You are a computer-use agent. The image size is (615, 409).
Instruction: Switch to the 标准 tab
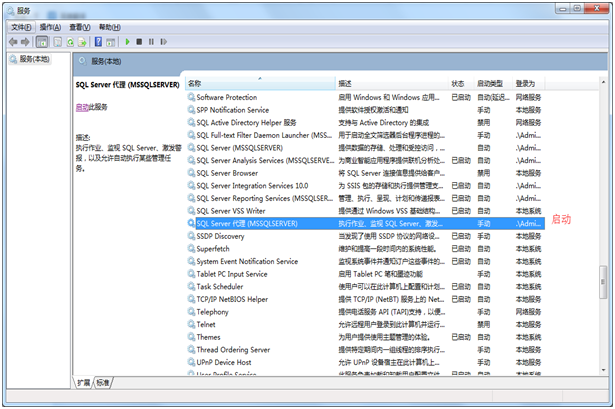pos(103,383)
